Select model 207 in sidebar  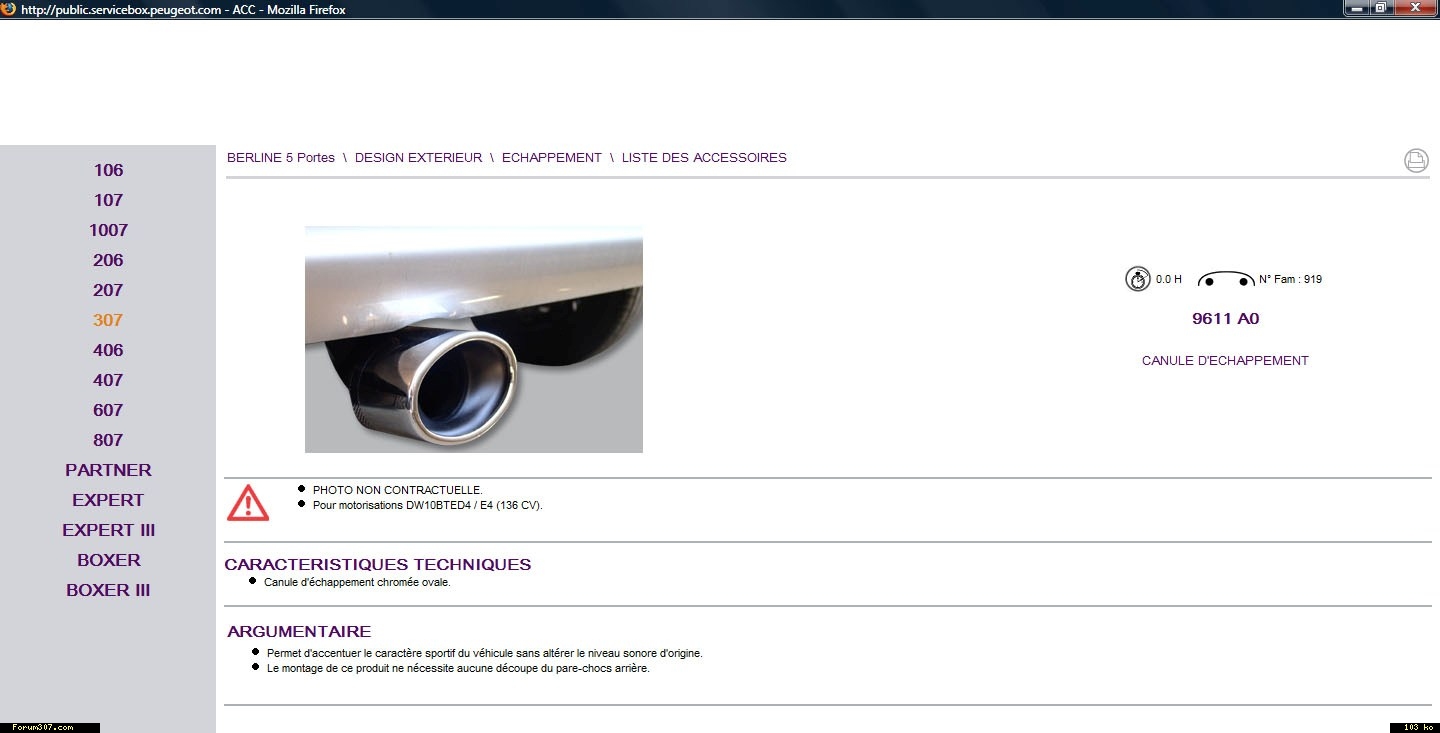tap(108, 290)
